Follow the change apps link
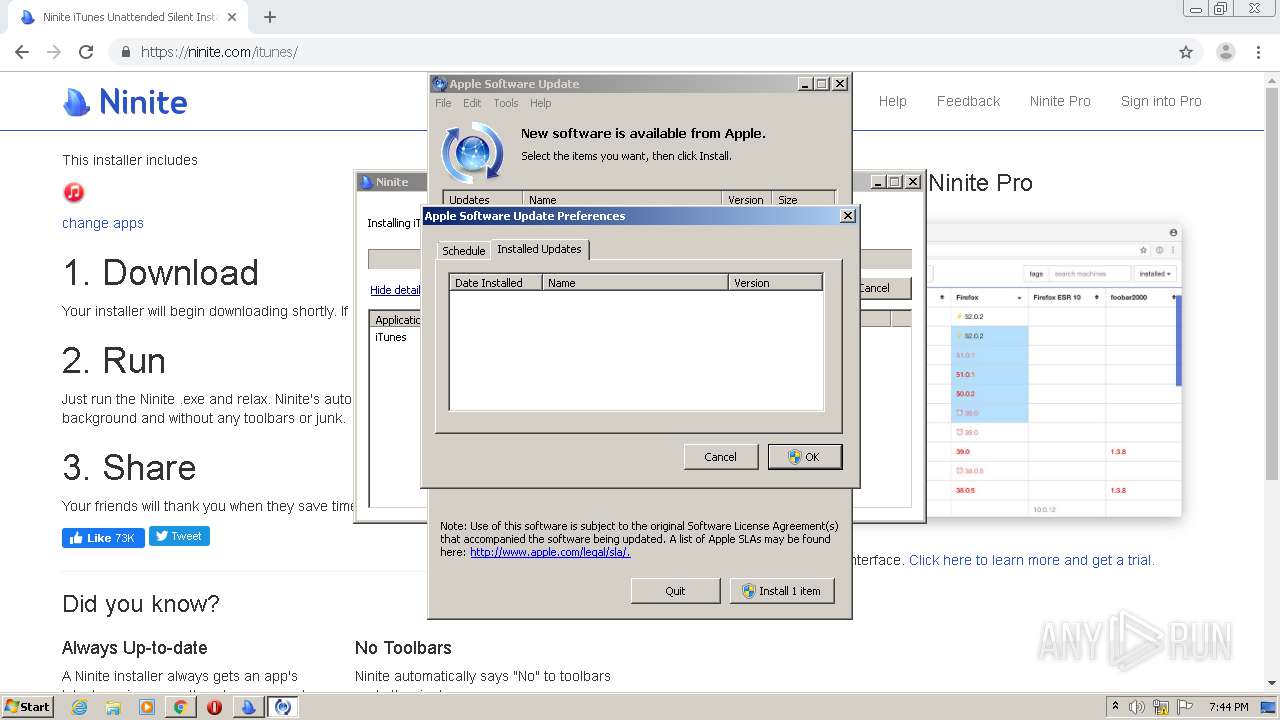 pos(103,223)
